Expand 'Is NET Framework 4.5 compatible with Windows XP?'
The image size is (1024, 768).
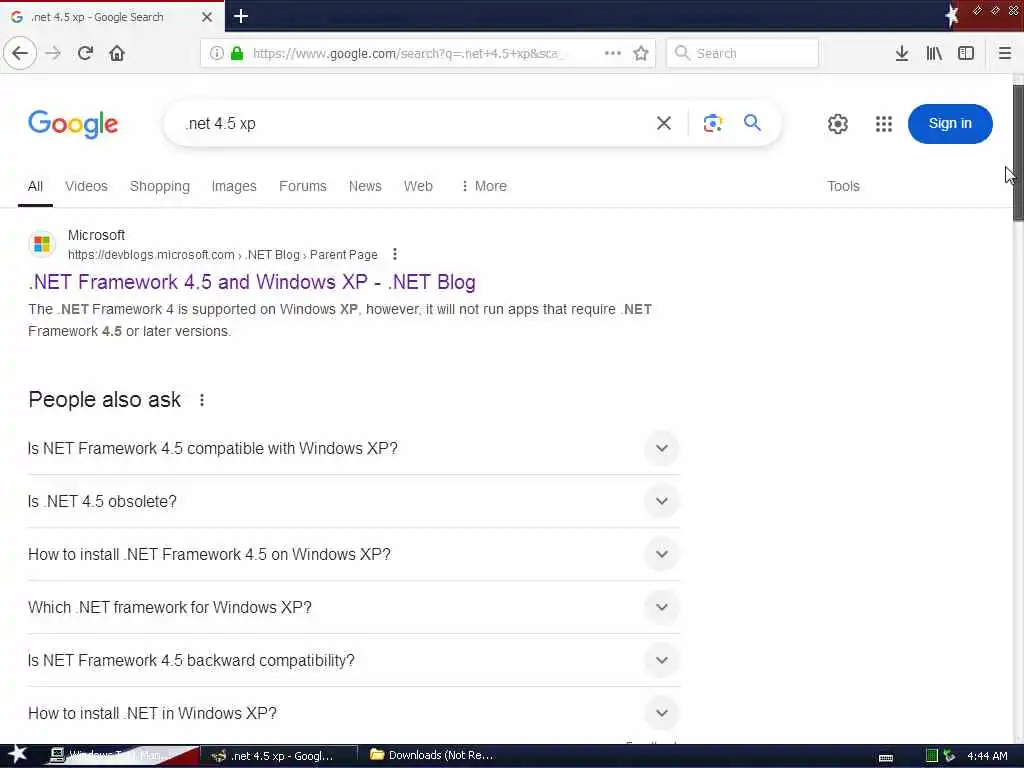pyautogui.click(x=353, y=449)
